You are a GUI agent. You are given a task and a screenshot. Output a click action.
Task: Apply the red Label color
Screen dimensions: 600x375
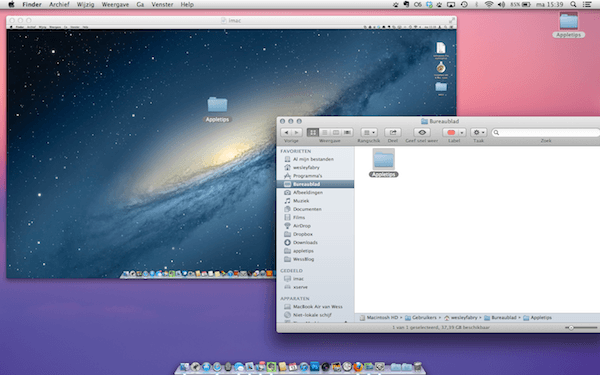[451, 132]
